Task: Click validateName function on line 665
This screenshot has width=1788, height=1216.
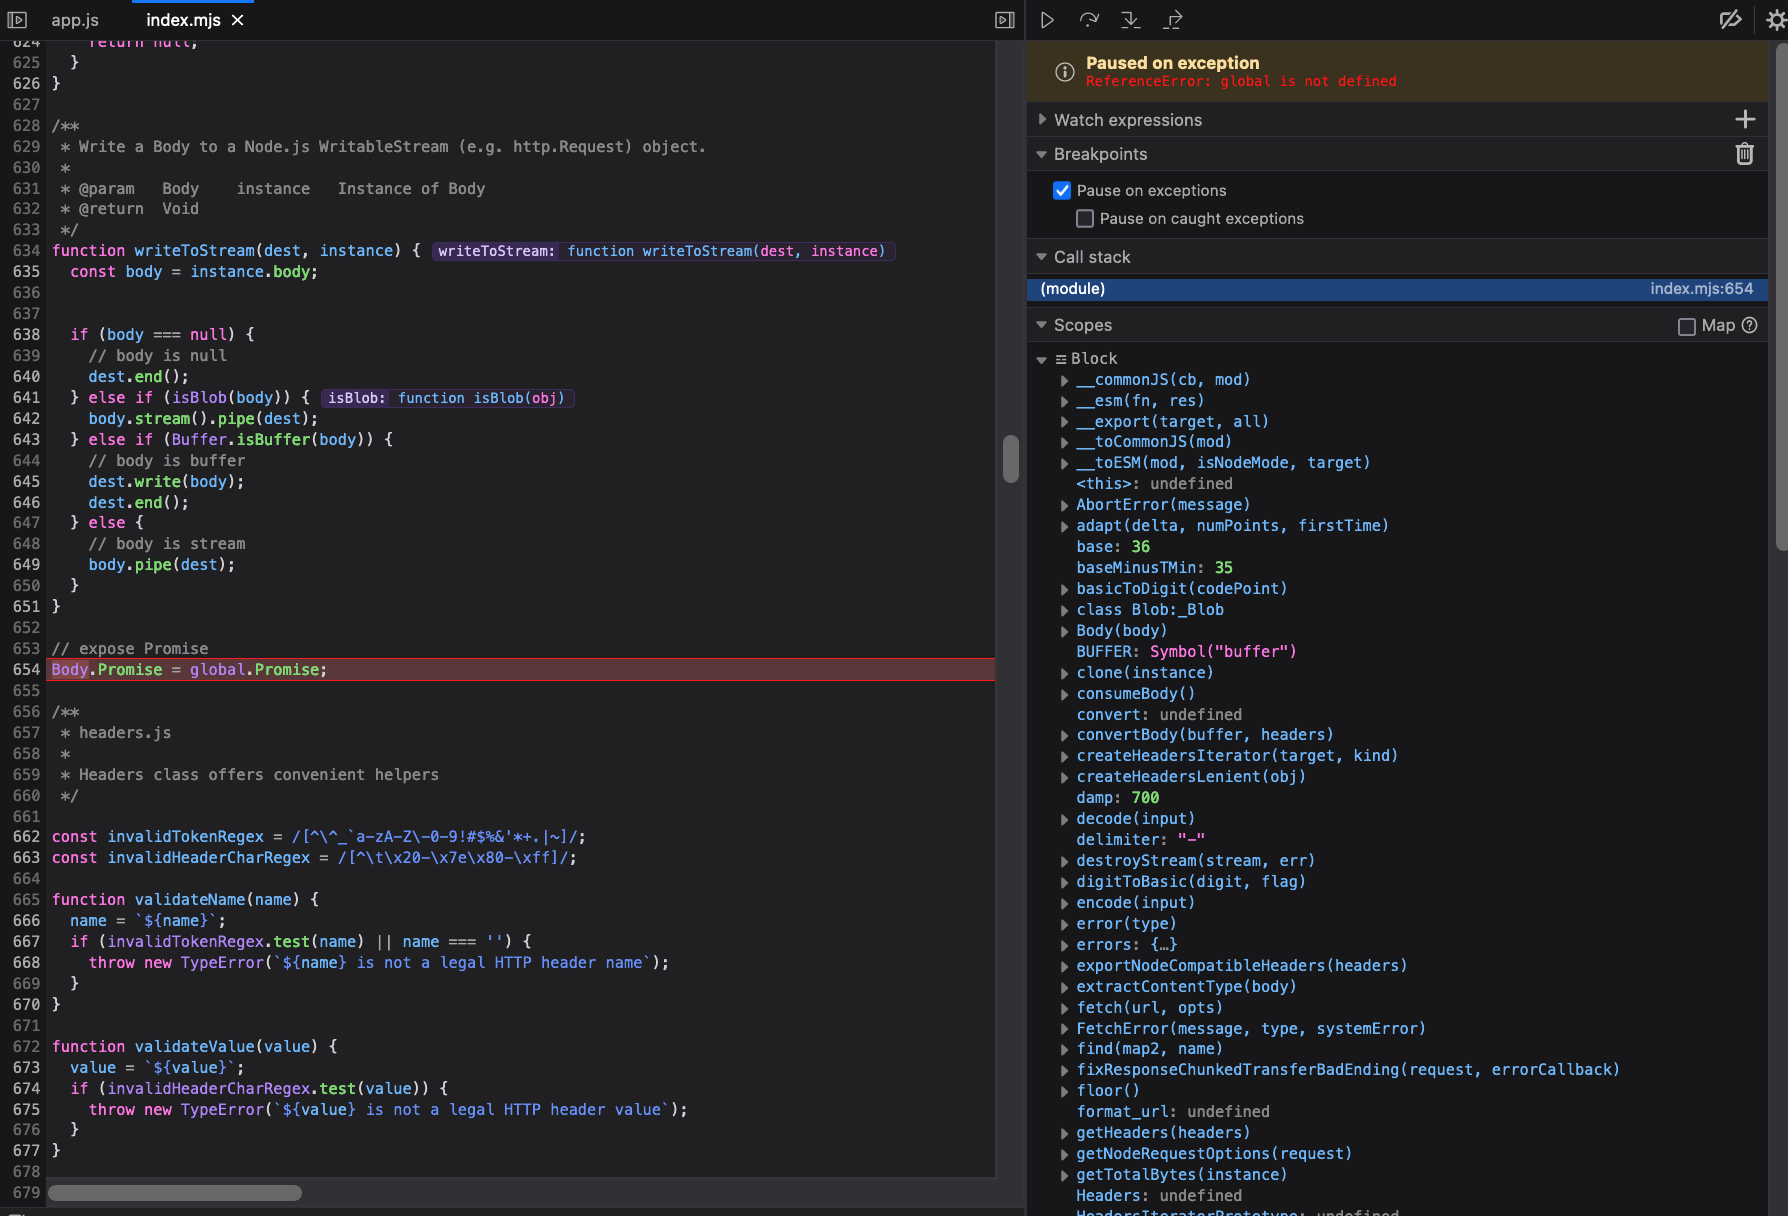Action: pyautogui.click(x=190, y=900)
